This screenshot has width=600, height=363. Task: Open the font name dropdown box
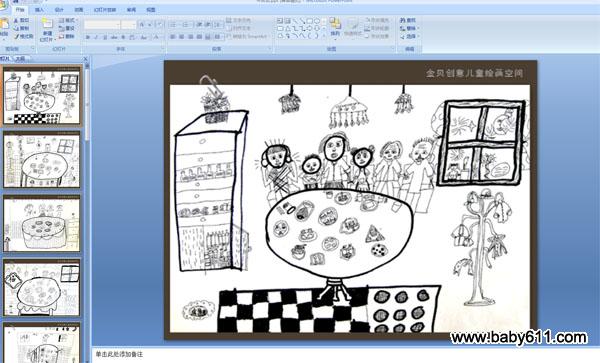coord(102,25)
